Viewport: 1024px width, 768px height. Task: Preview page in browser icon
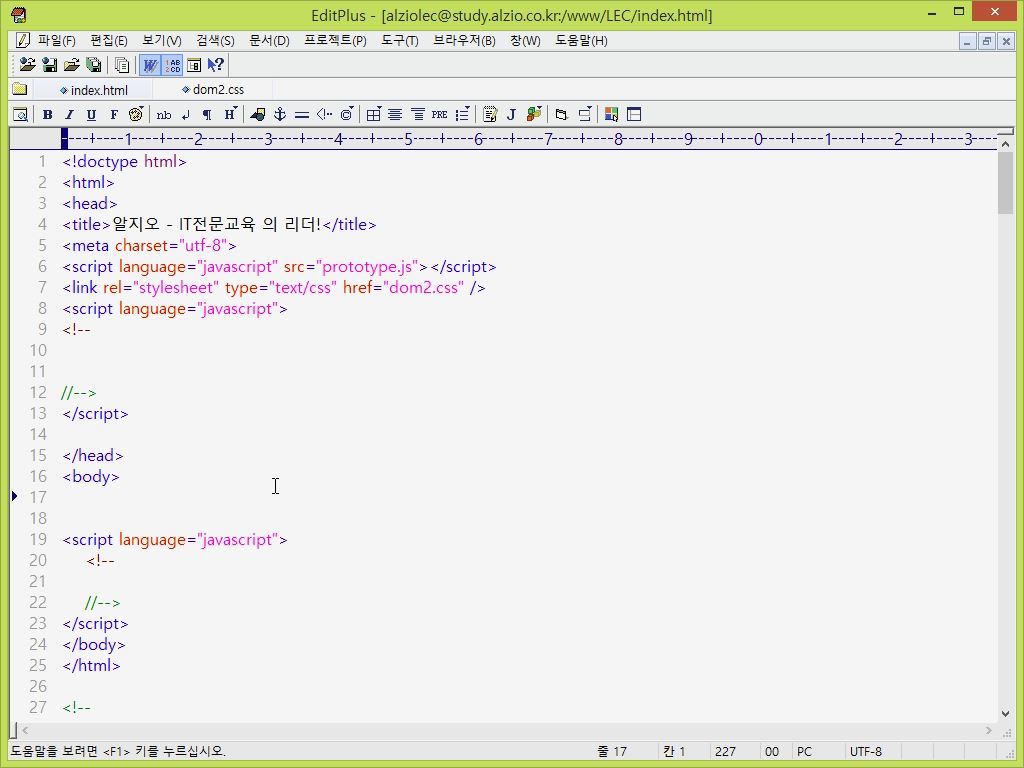(21, 115)
